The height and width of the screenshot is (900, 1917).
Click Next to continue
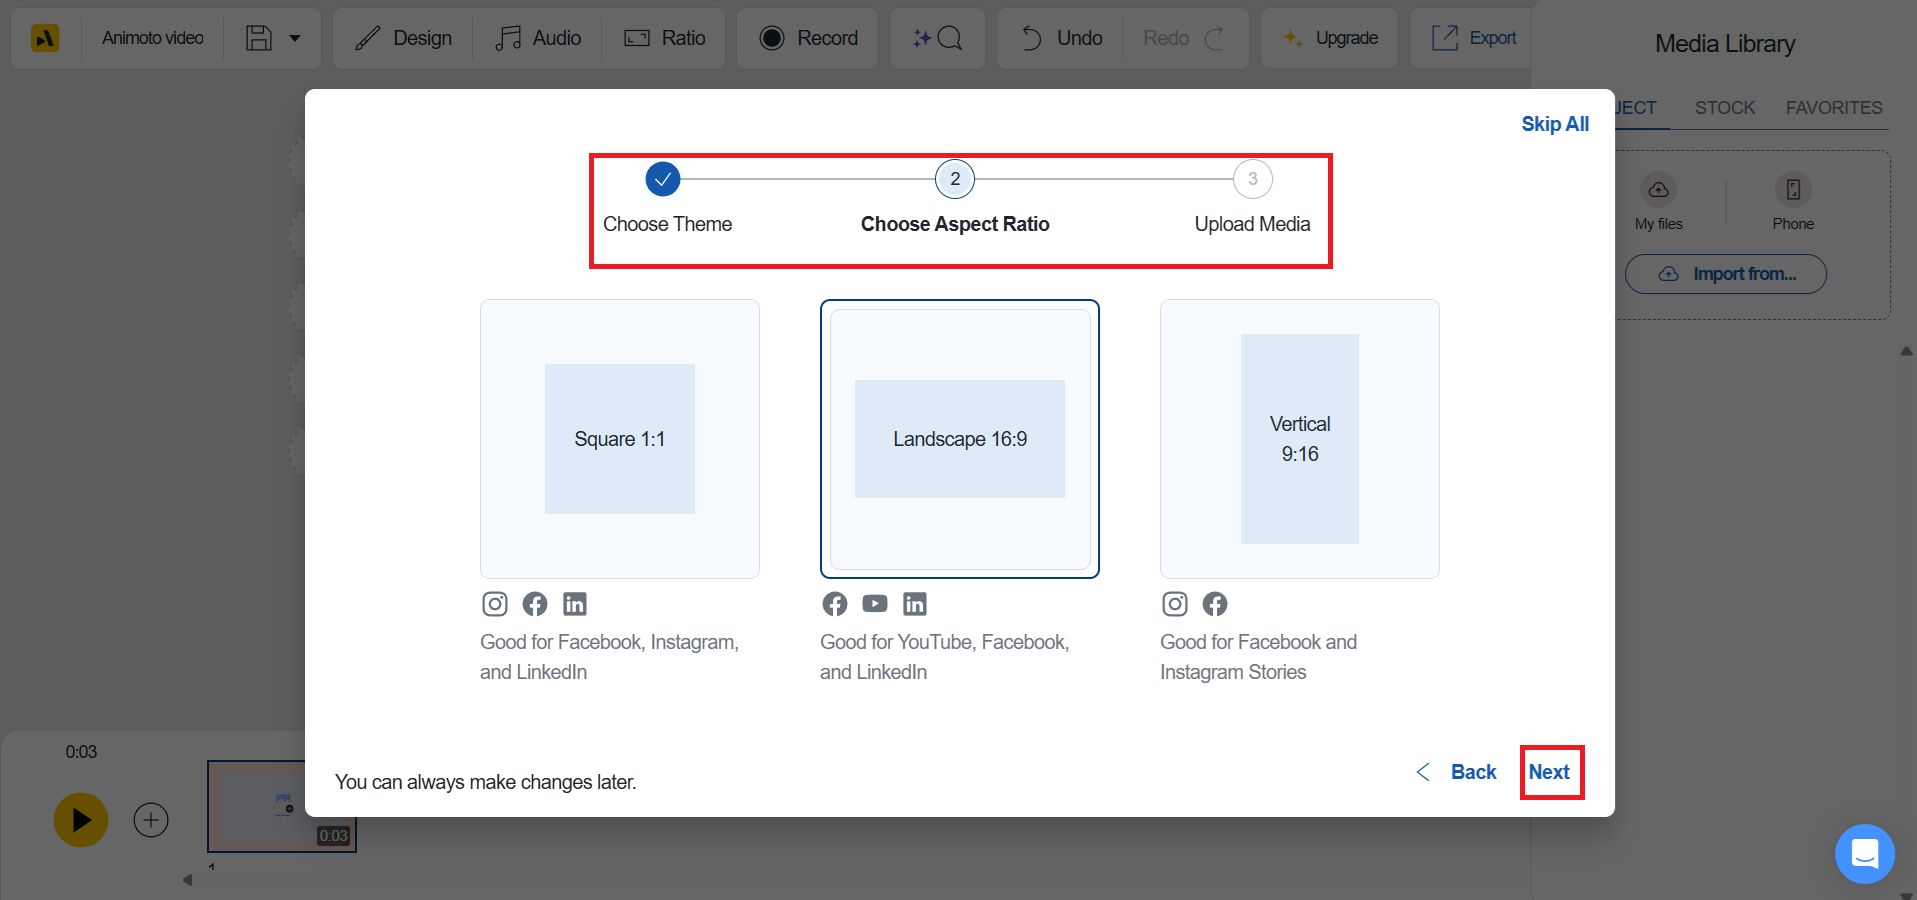pyautogui.click(x=1549, y=772)
